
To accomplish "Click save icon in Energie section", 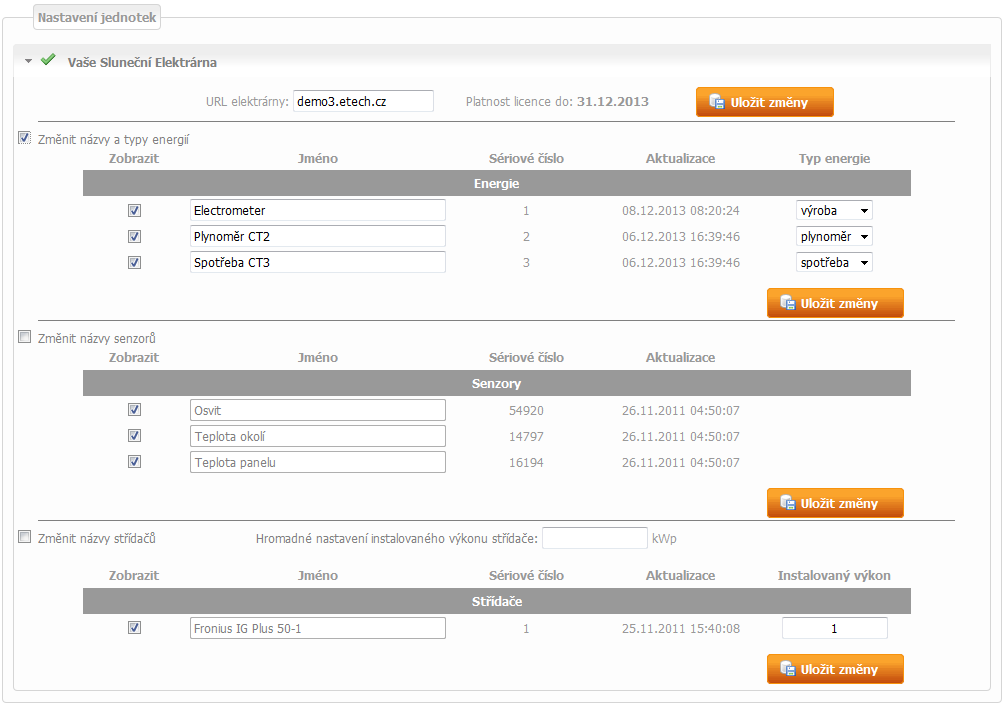I will 787,303.
